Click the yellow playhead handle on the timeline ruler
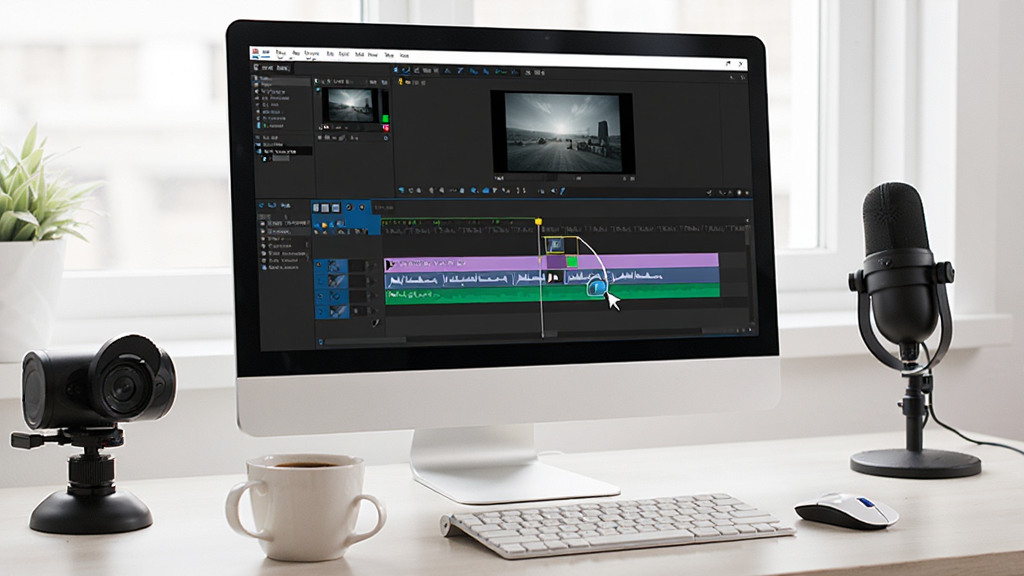This screenshot has width=1024, height=576. pos(539,222)
